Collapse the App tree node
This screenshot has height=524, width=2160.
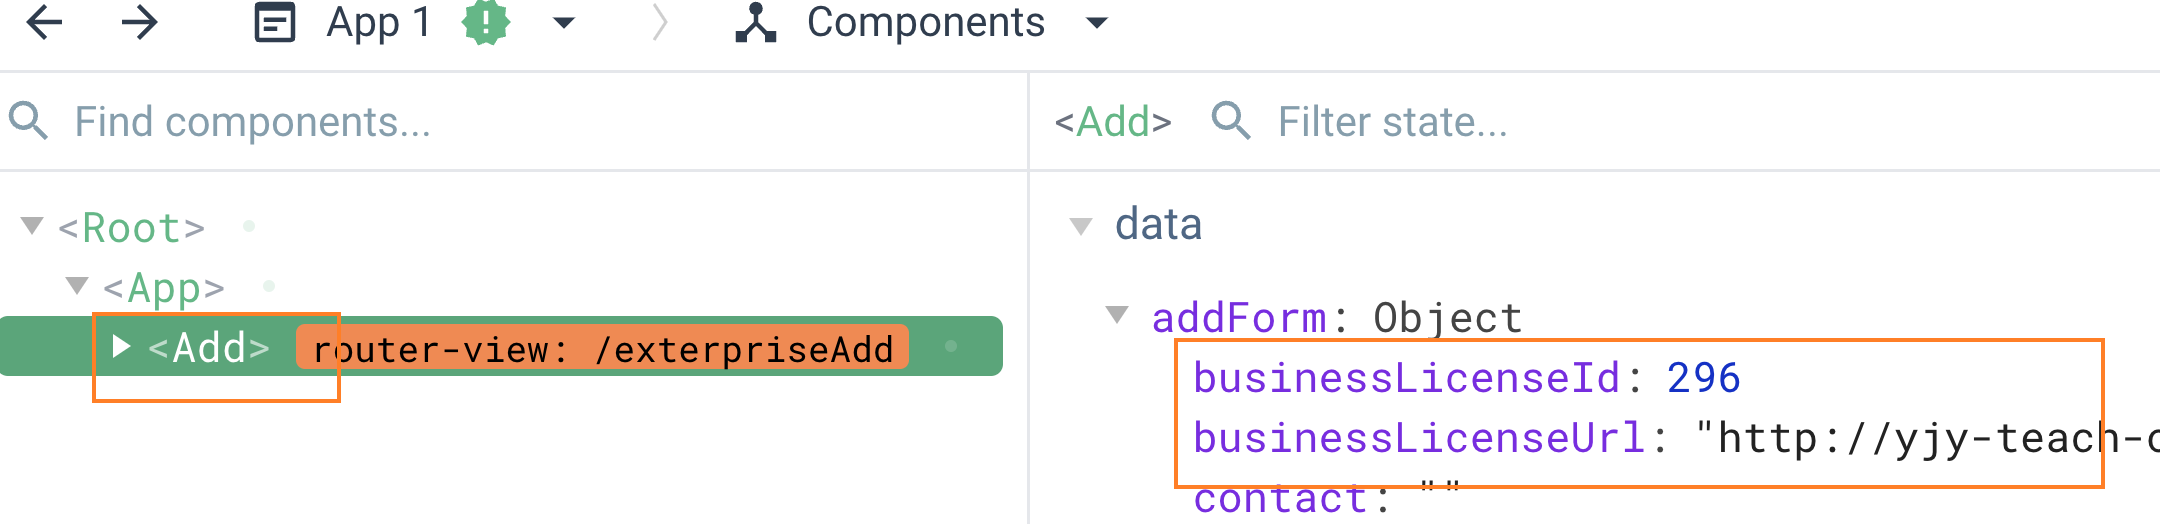tap(77, 286)
